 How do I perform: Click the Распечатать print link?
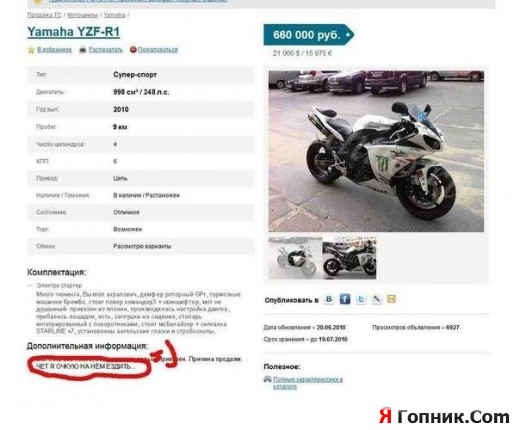coord(106,50)
